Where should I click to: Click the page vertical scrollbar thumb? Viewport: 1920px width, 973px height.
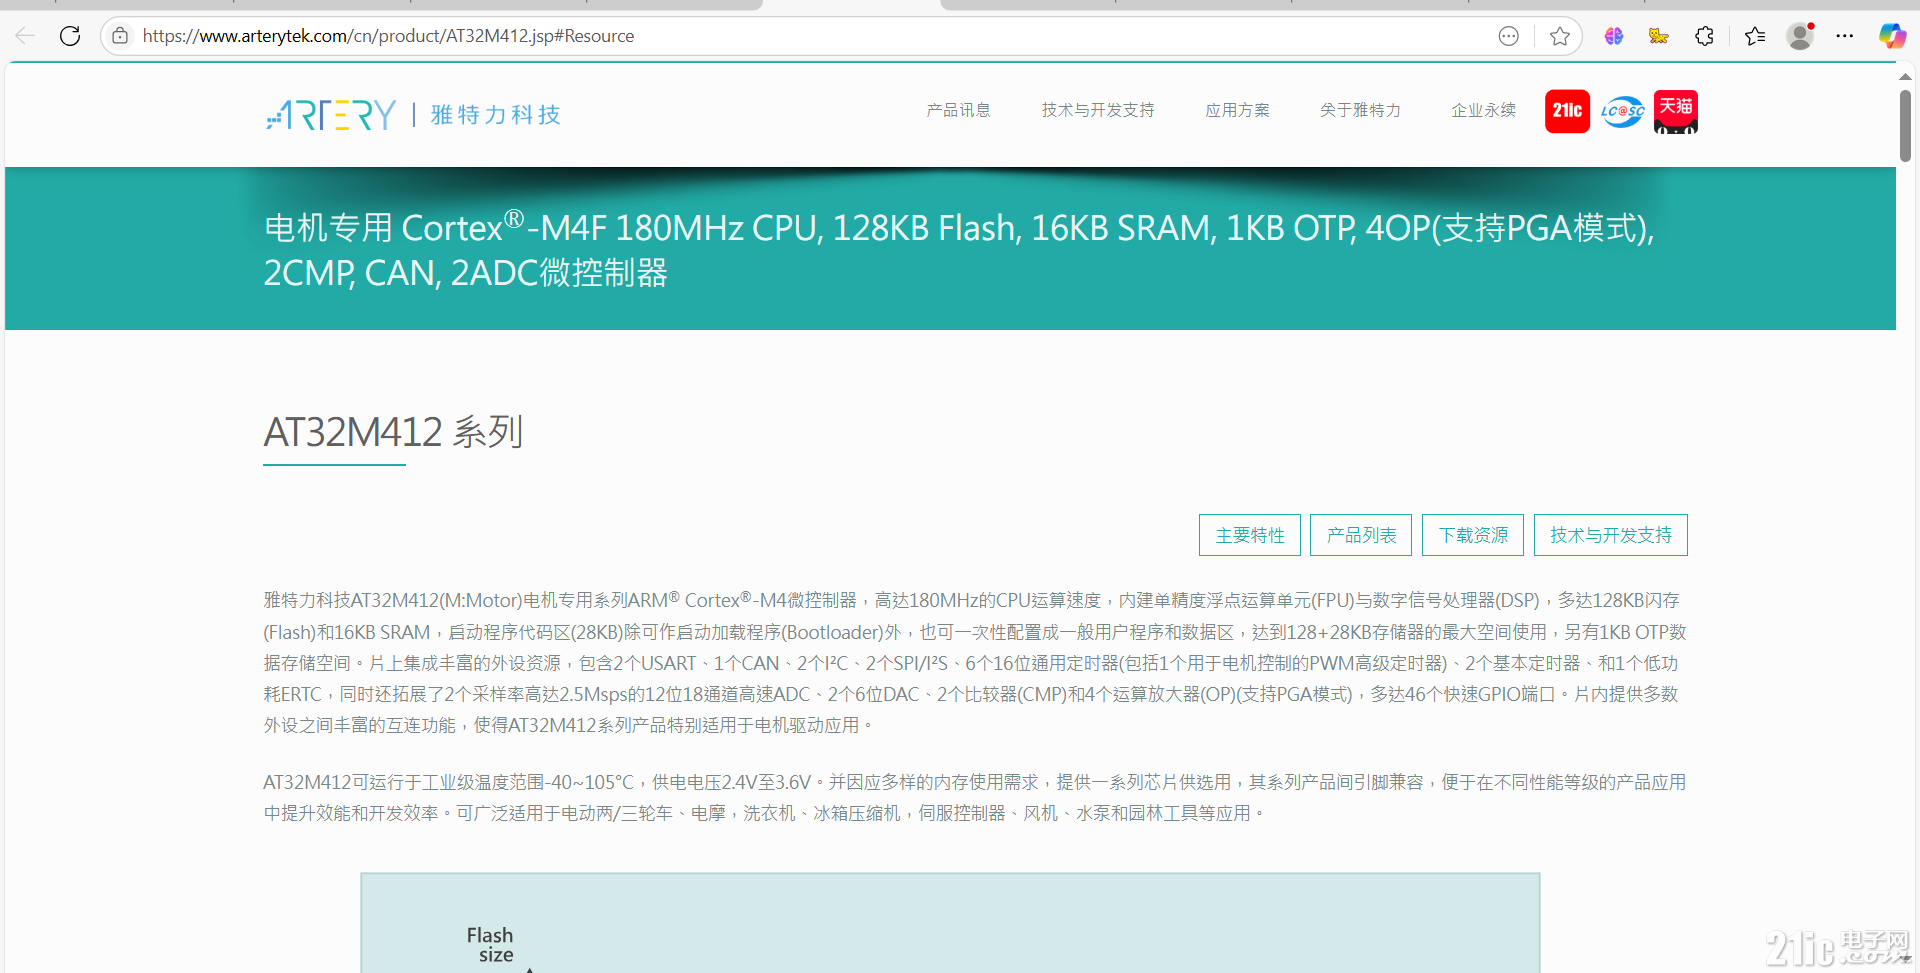[1905, 125]
